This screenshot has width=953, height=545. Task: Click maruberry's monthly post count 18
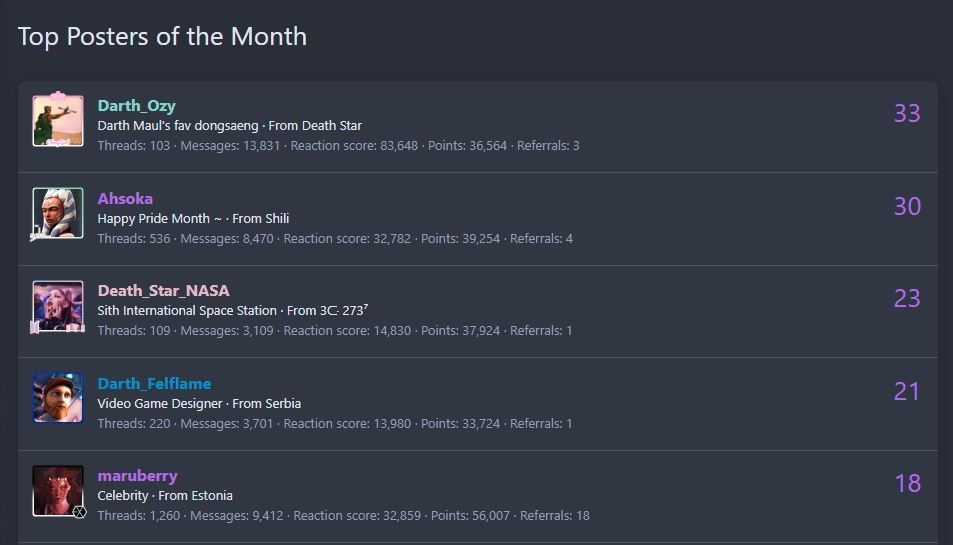pos(907,484)
